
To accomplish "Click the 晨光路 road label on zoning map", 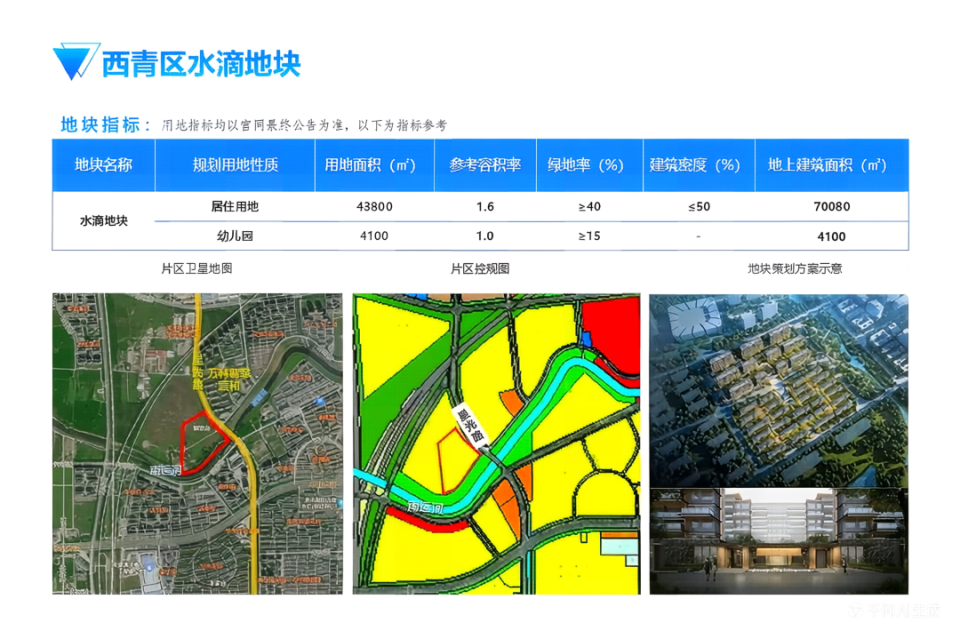I will click(471, 426).
